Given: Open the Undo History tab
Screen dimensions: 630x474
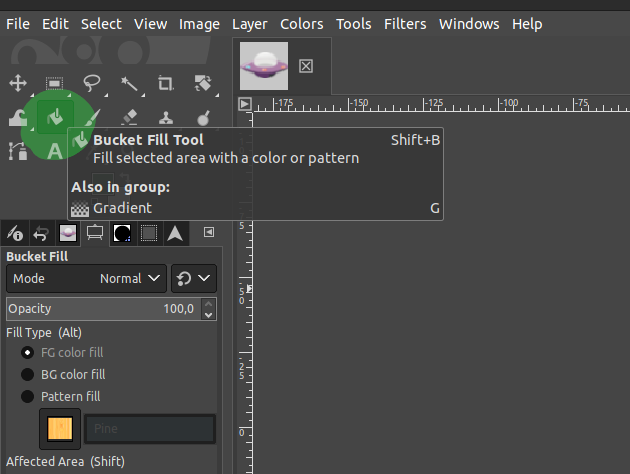Looking at the screenshot, I should pyautogui.click(x=41, y=233).
